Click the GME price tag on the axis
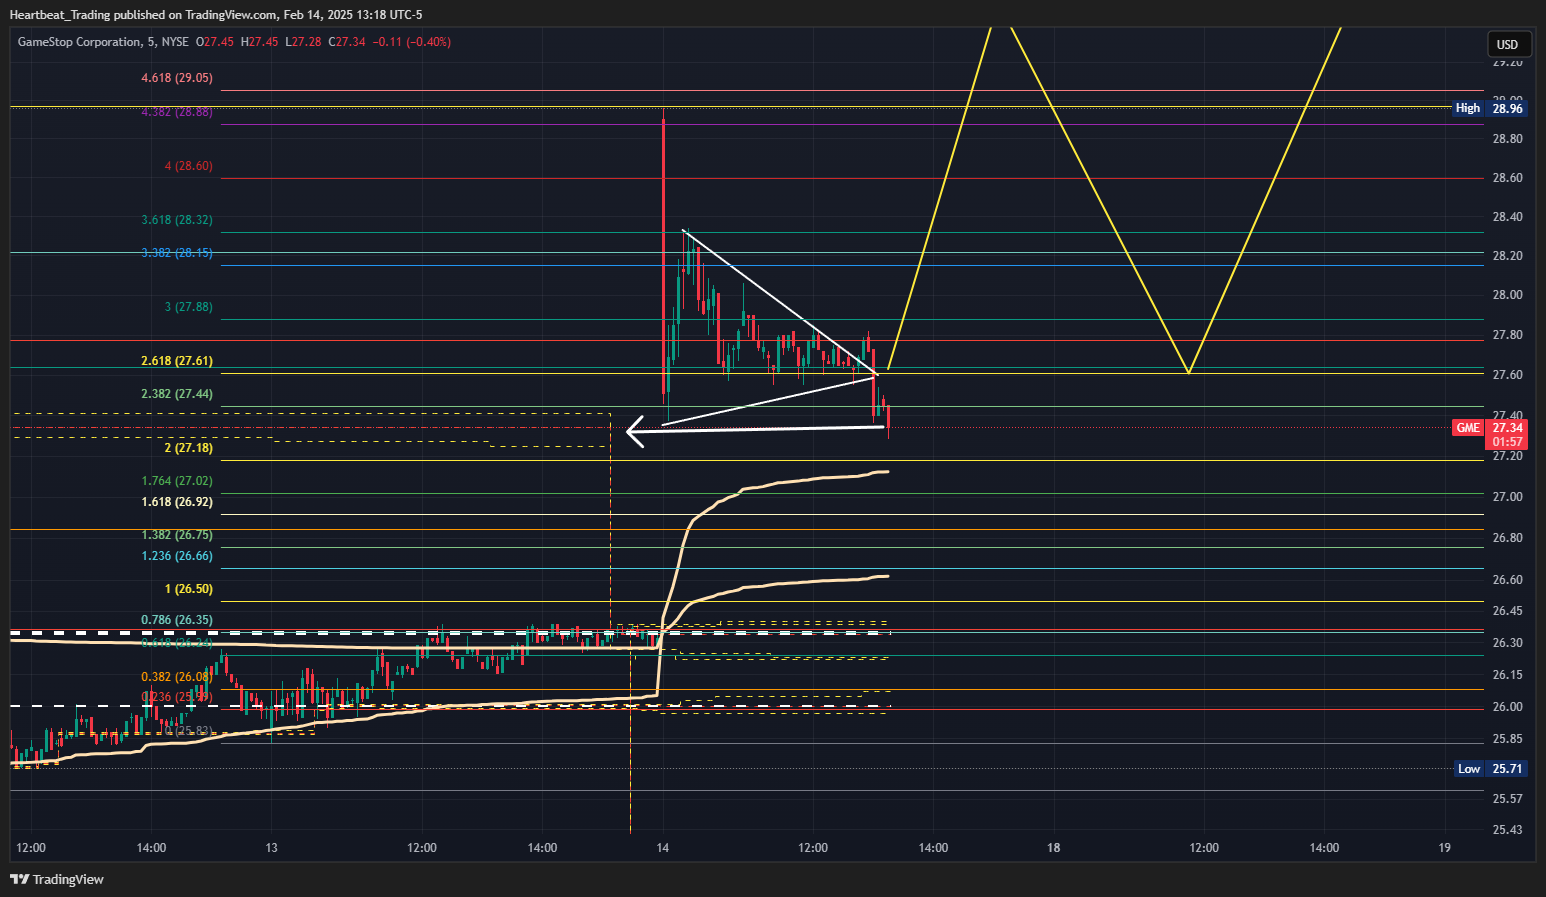The width and height of the screenshot is (1546, 897). 1468,428
